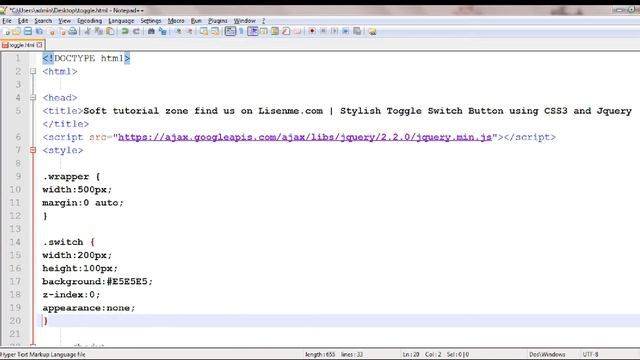The width and height of the screenshot is (640, 360).
Task: Click the "Dos\Windows" status bar entry
Action: [547, 355]
